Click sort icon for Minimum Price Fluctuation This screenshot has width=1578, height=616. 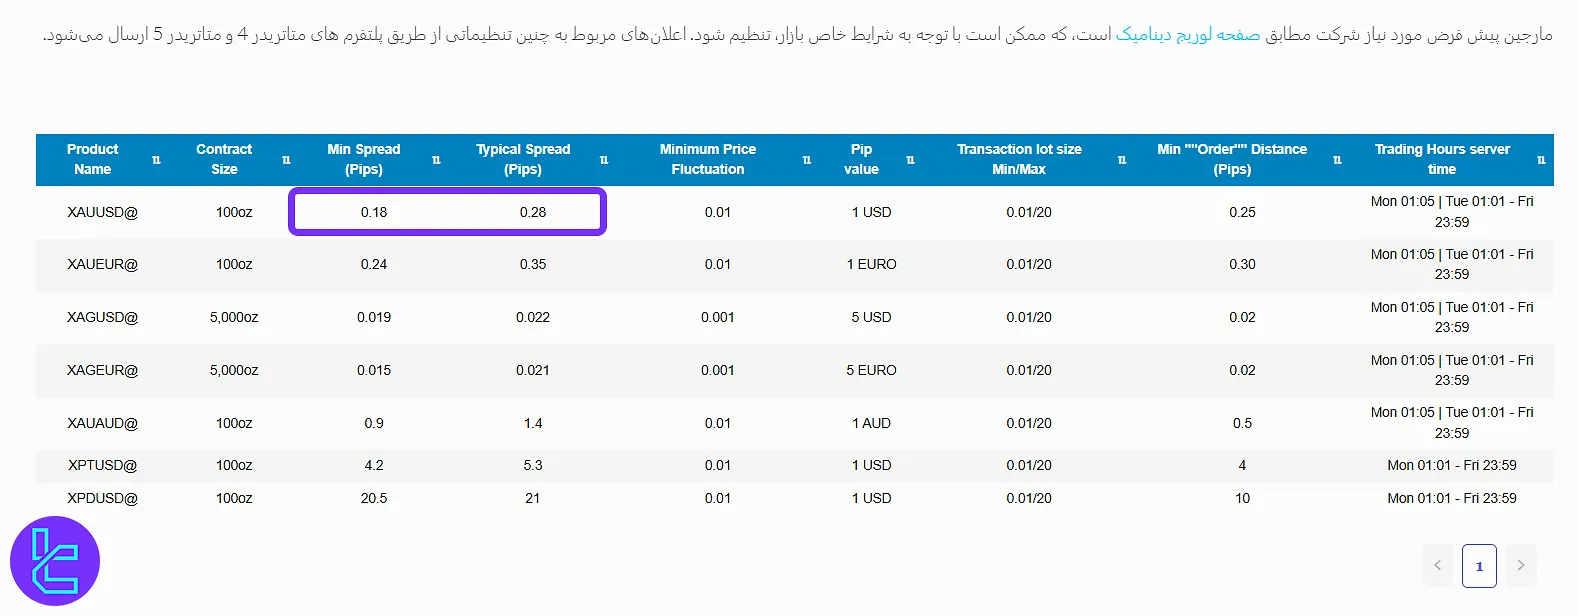pyautogui.click(x=807, y=160)
